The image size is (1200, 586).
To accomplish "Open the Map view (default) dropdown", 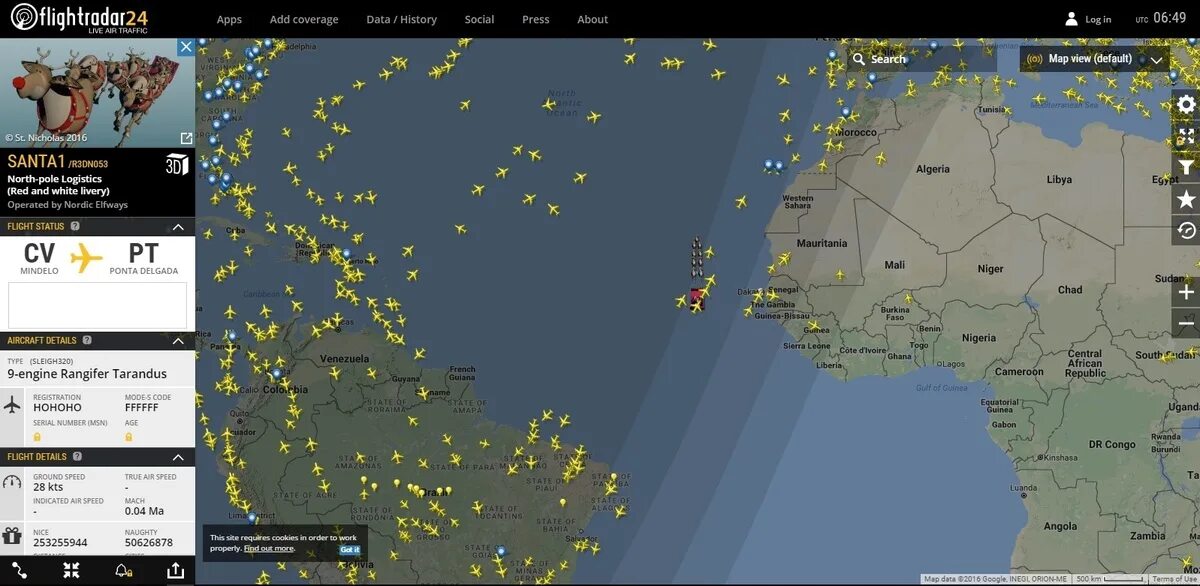I will click(1095, 59).
